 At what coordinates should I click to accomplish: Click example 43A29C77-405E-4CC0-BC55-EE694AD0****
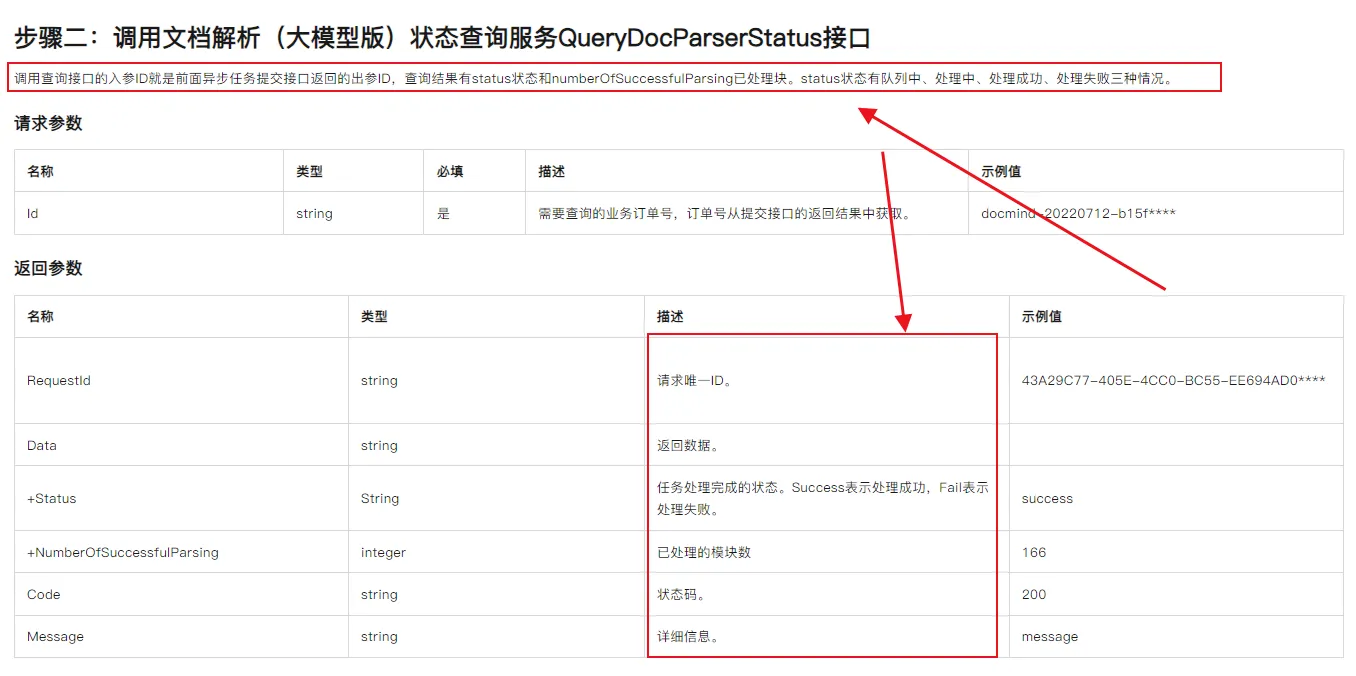pos(1174,380)
